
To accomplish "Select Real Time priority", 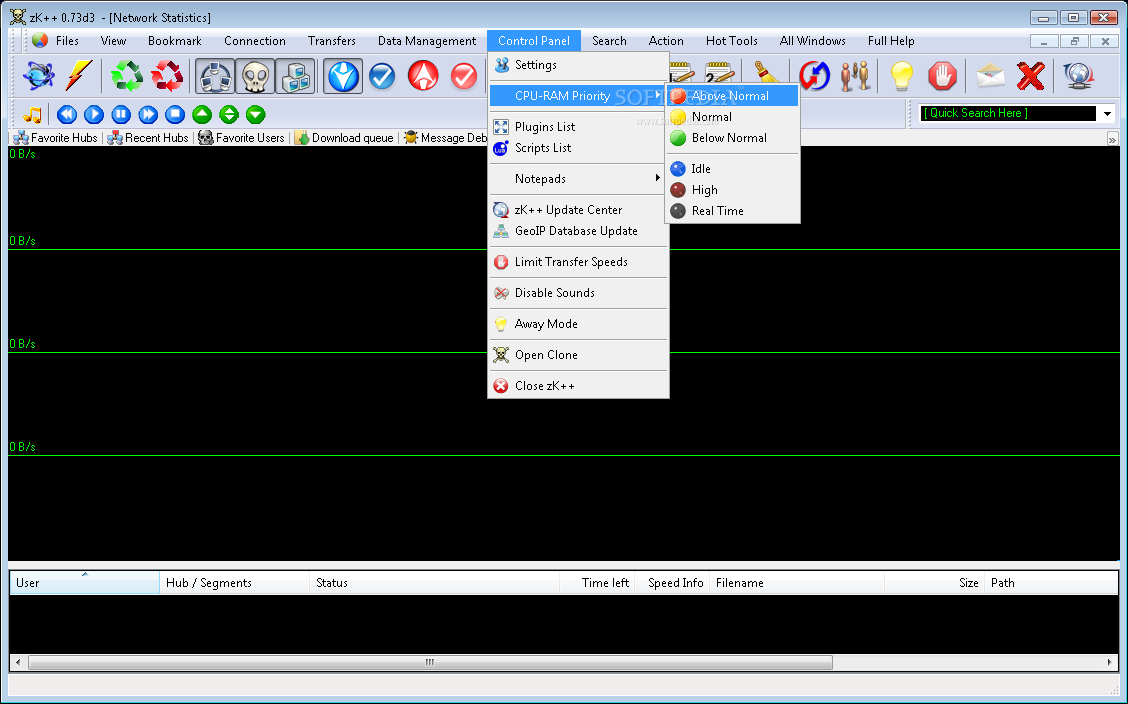I will tap(732, 210).
